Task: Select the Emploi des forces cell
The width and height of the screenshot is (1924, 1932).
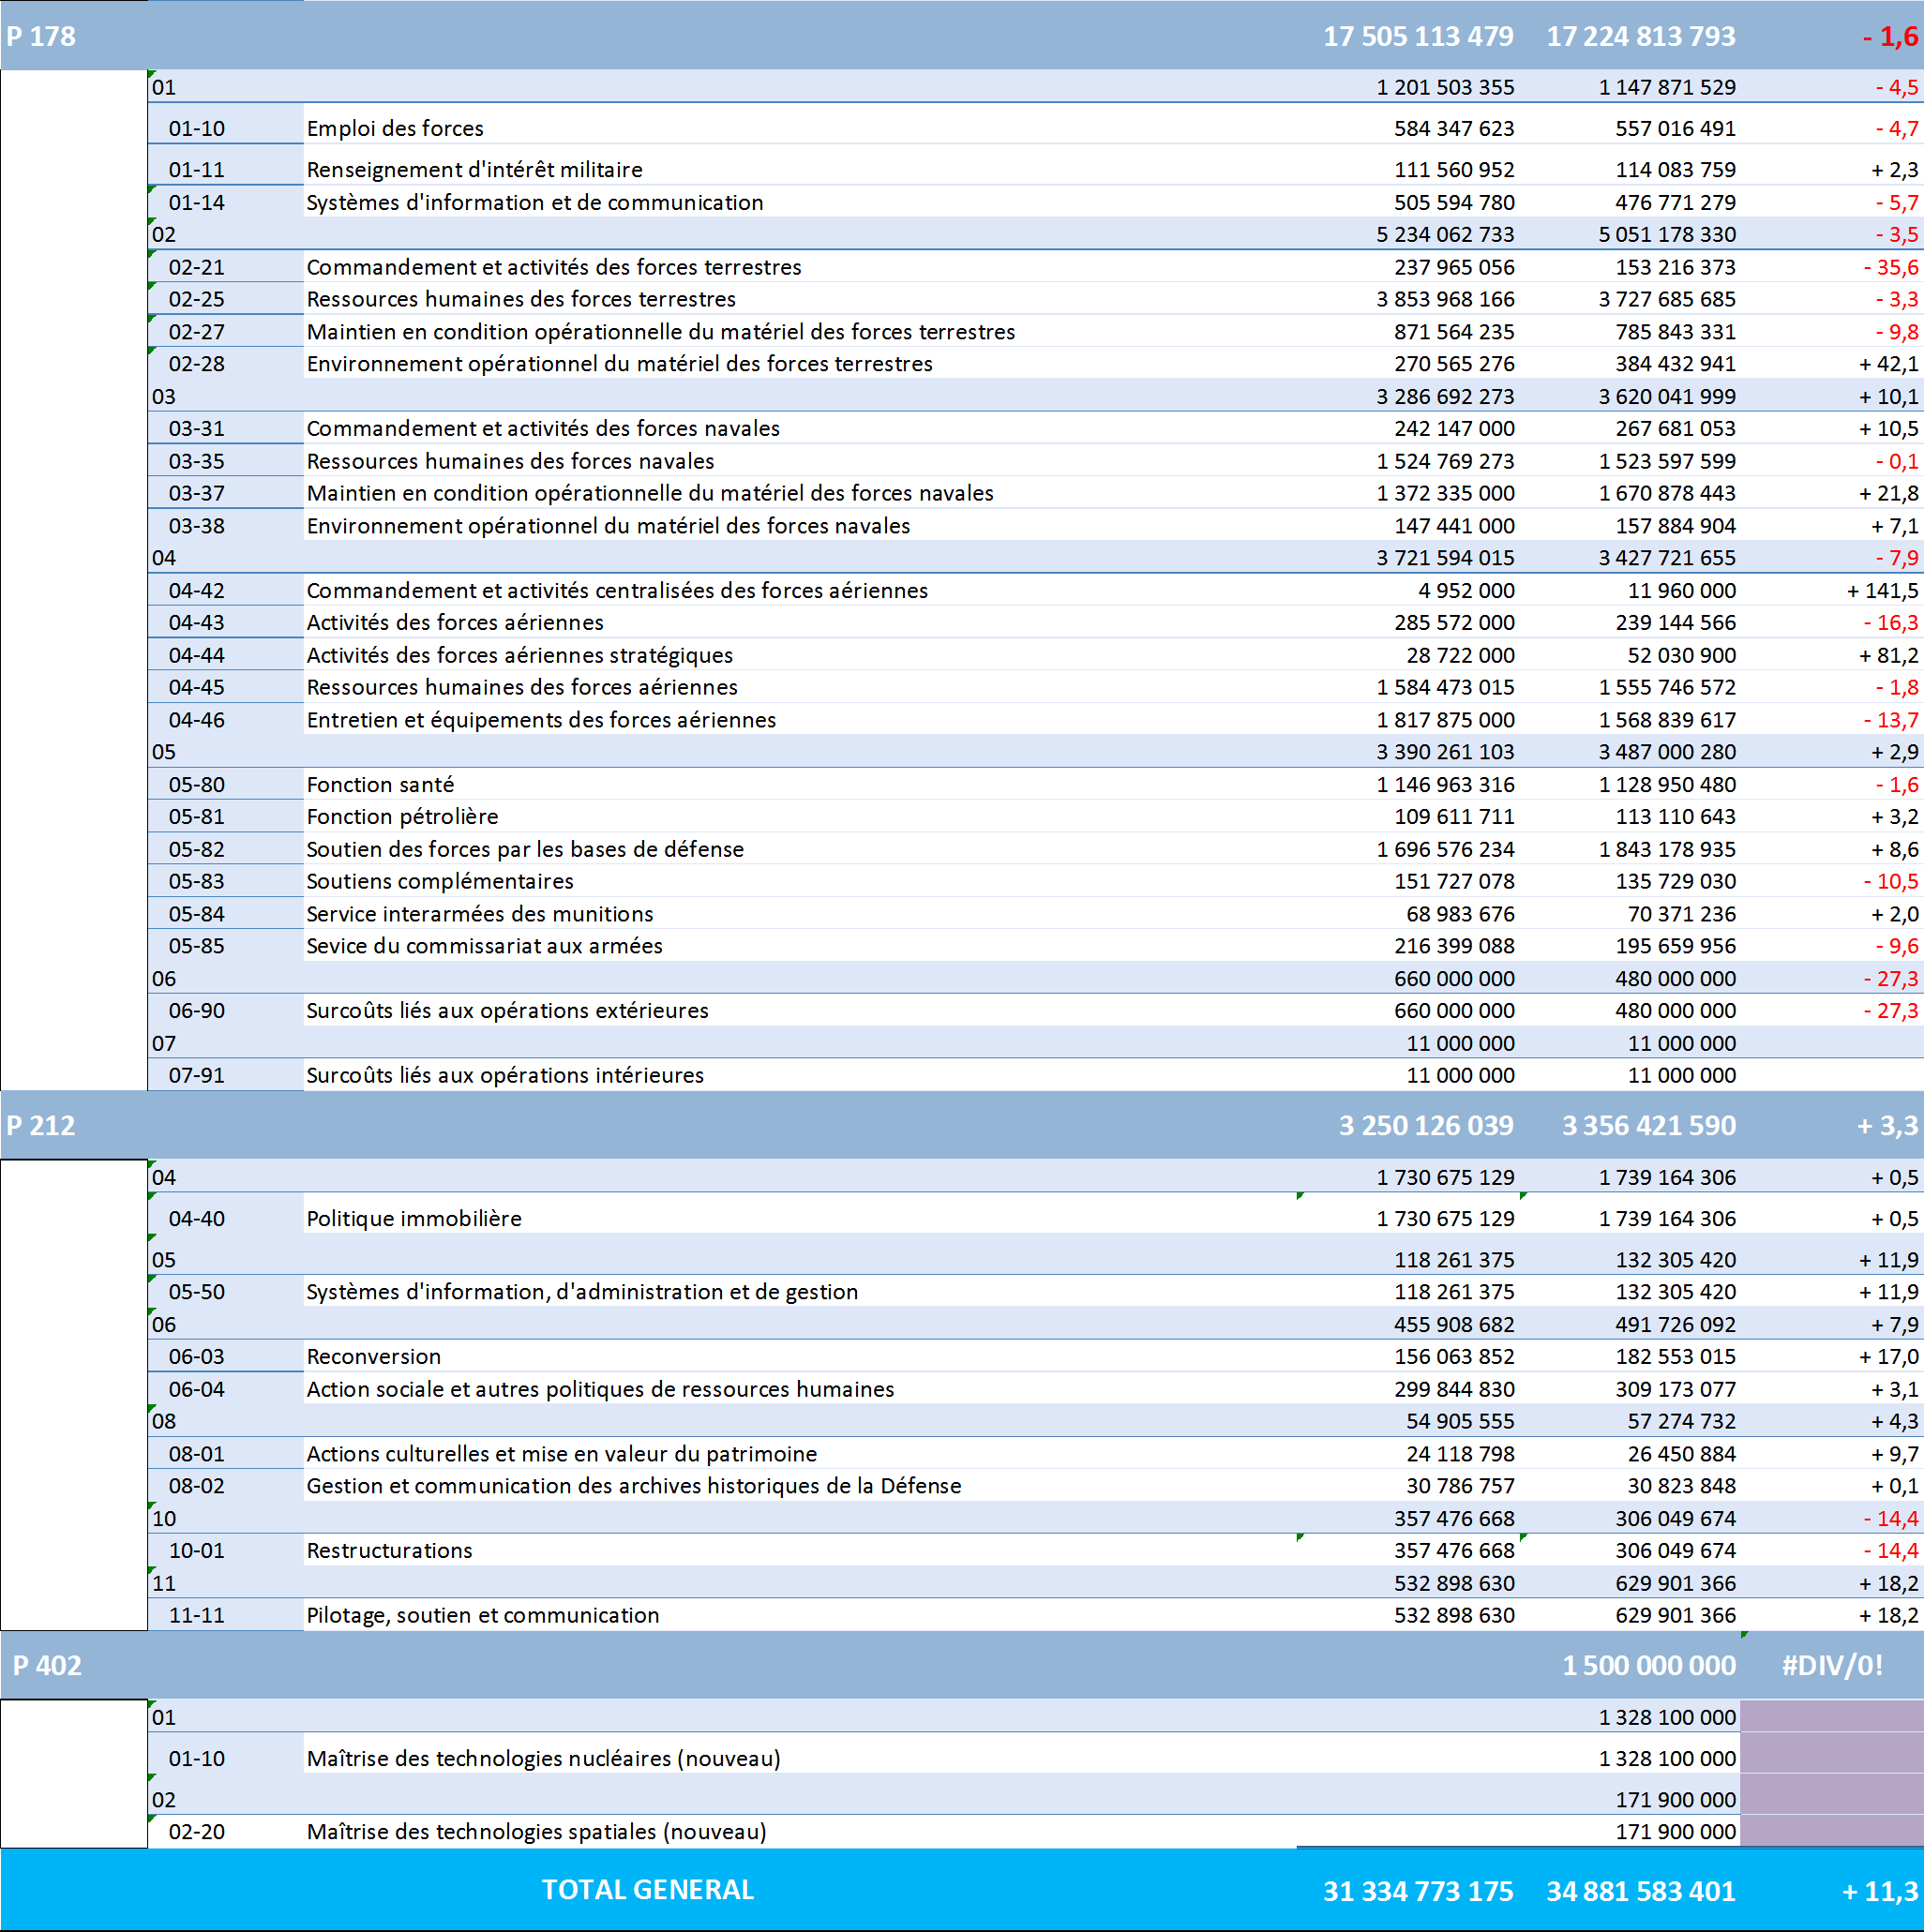Action: tap(395, 128)
